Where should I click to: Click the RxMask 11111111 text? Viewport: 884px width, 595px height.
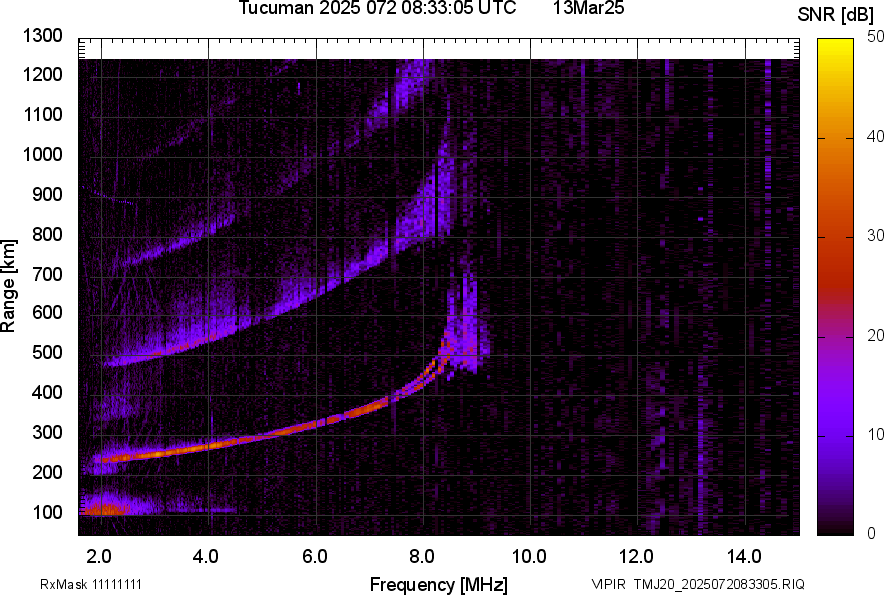[x=91, y=584]
